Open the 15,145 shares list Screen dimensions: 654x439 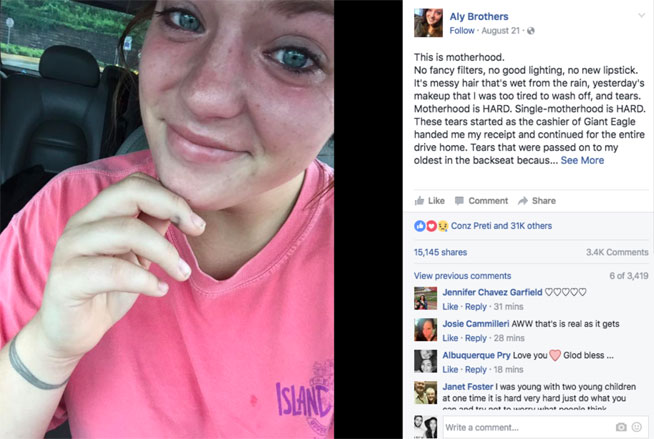pos(440,252)
